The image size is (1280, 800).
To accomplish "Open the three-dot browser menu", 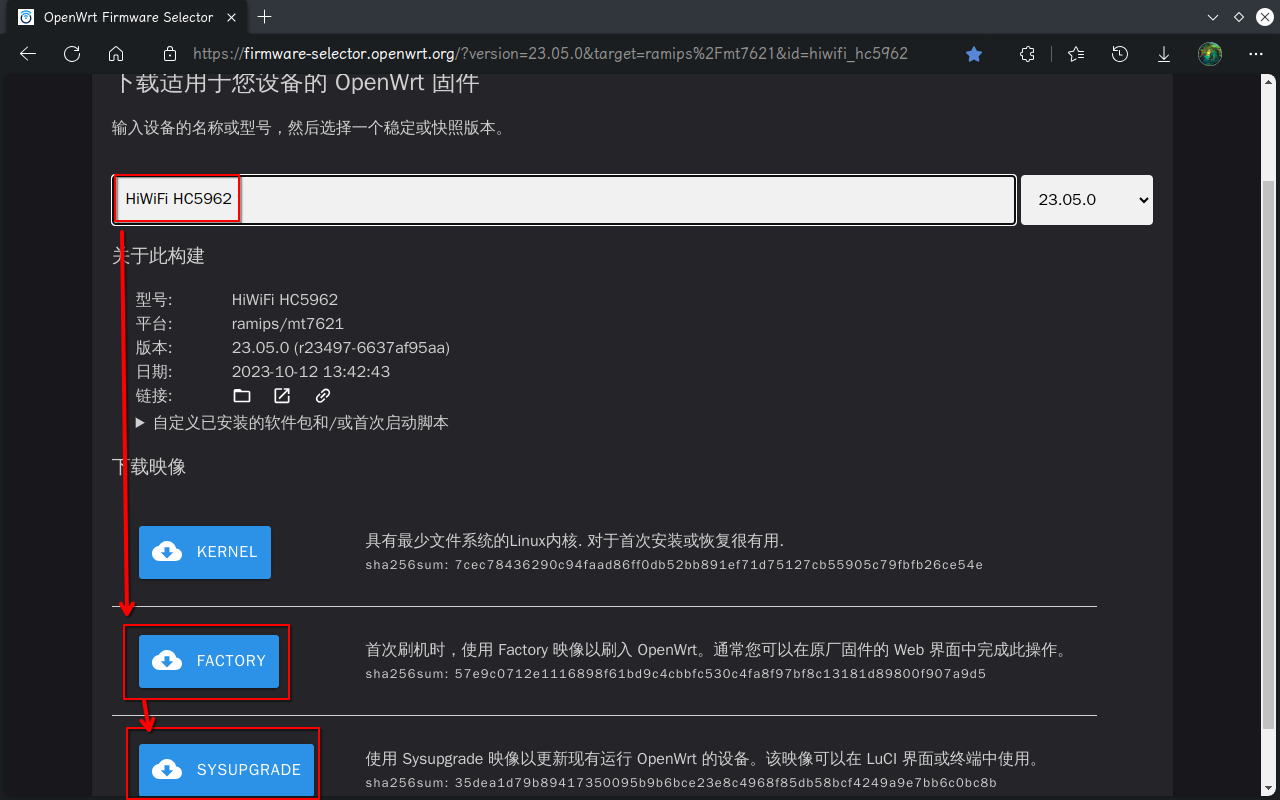I will pyautogui.click(x=1255, y=54).
